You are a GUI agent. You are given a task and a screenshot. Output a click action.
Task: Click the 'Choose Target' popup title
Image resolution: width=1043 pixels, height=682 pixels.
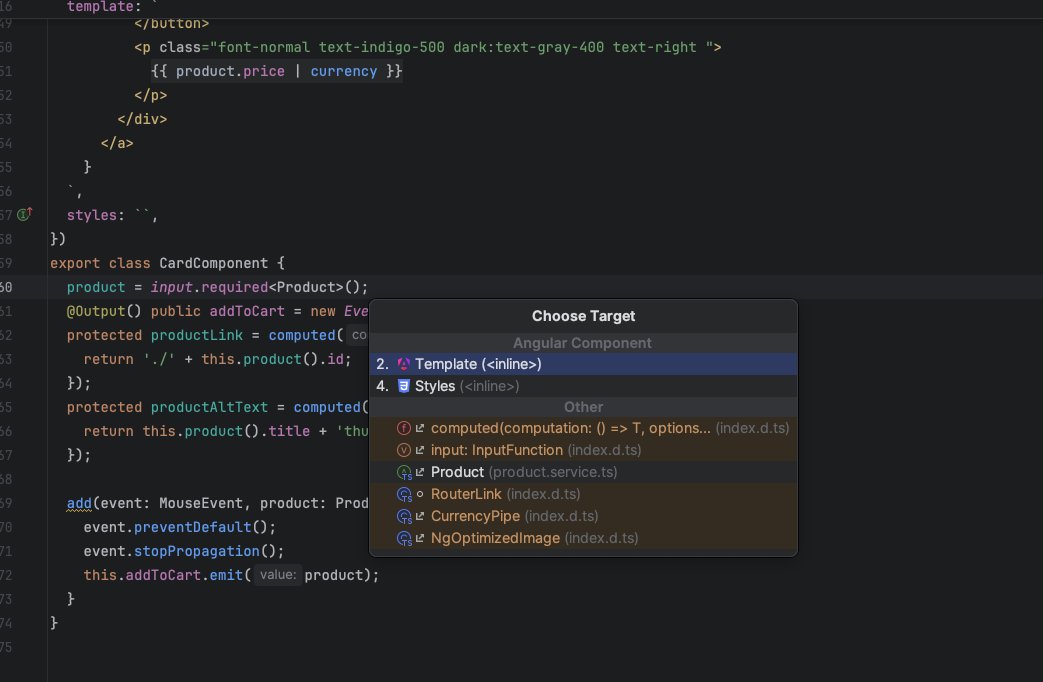point(583,316)
